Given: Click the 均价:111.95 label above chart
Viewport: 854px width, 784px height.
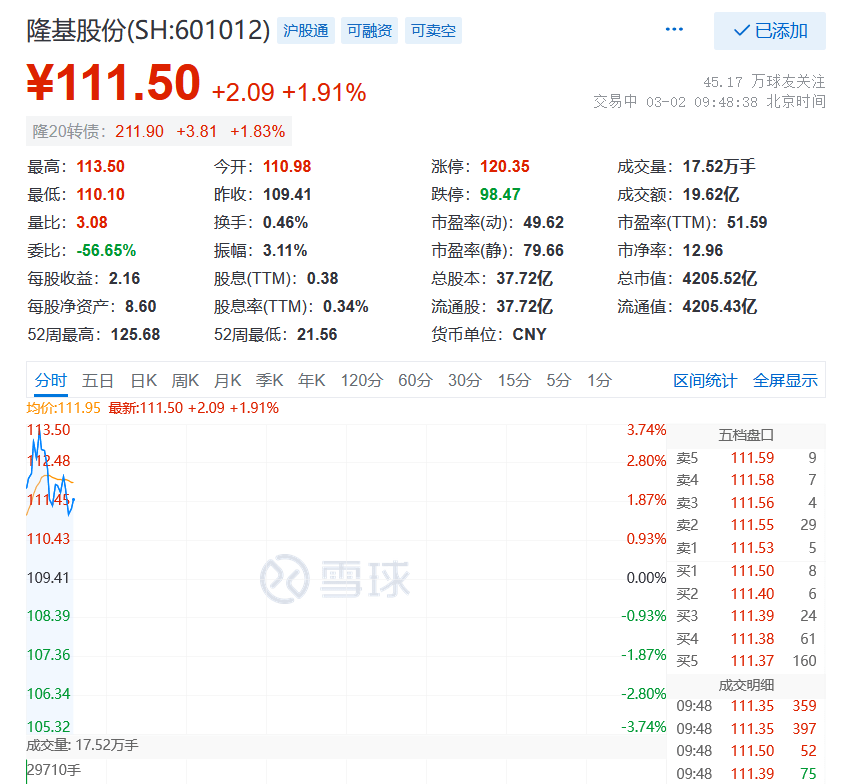Looking at the screenshot, I should tap(64, 408).
